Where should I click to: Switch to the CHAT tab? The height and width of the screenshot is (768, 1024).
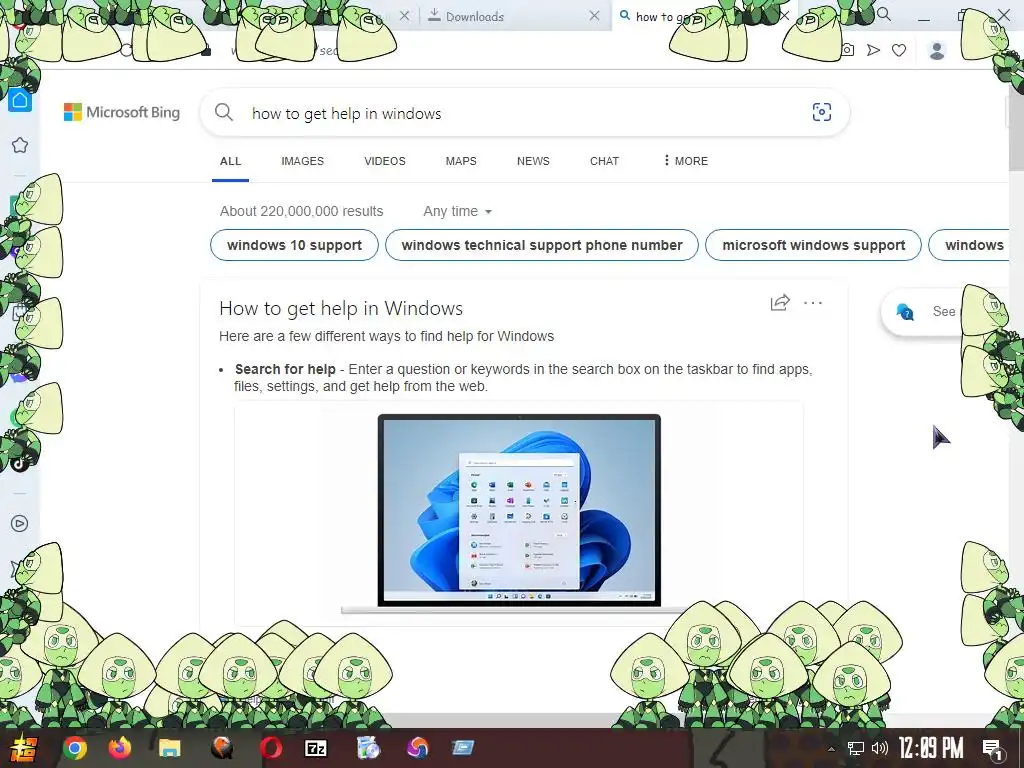[x=604, y=161]
